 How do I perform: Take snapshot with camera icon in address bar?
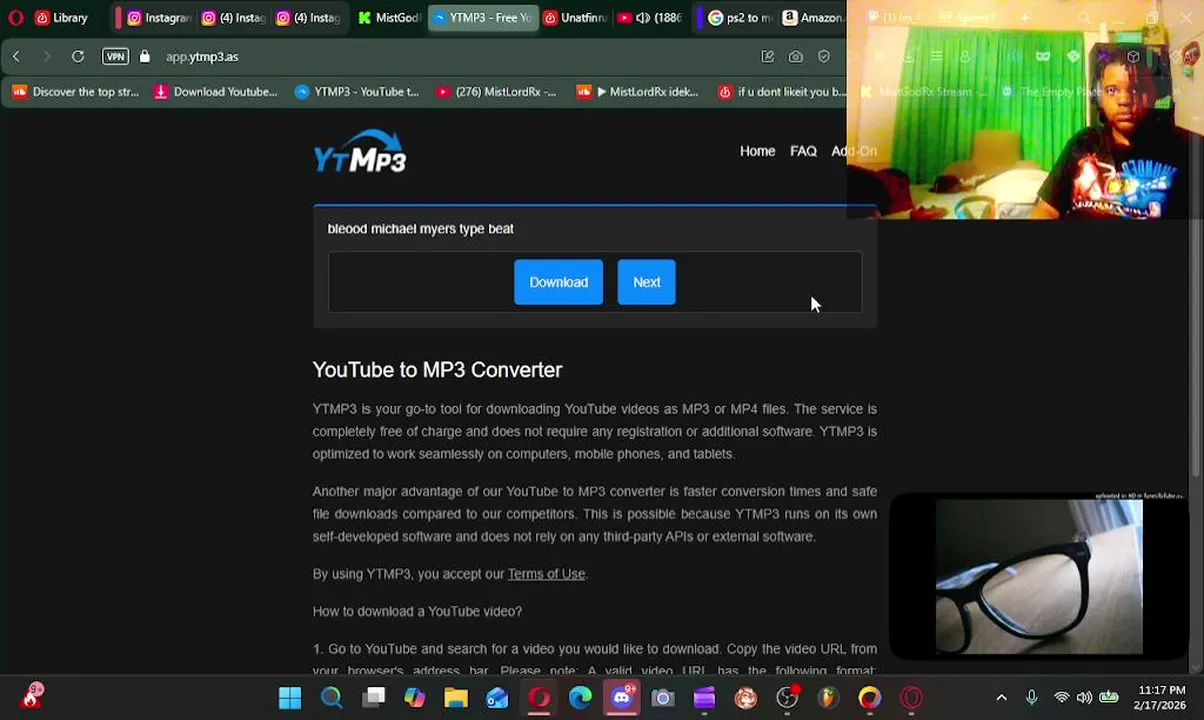click(796, 57)
